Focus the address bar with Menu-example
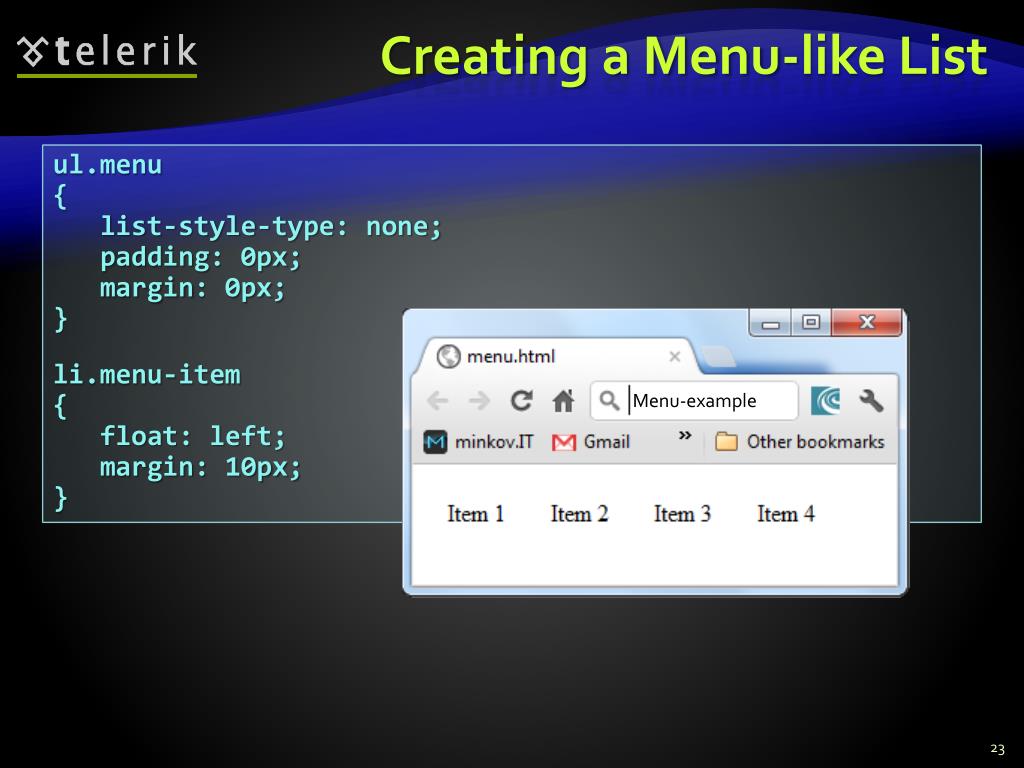1024x768 pixels. coord(694,400)
